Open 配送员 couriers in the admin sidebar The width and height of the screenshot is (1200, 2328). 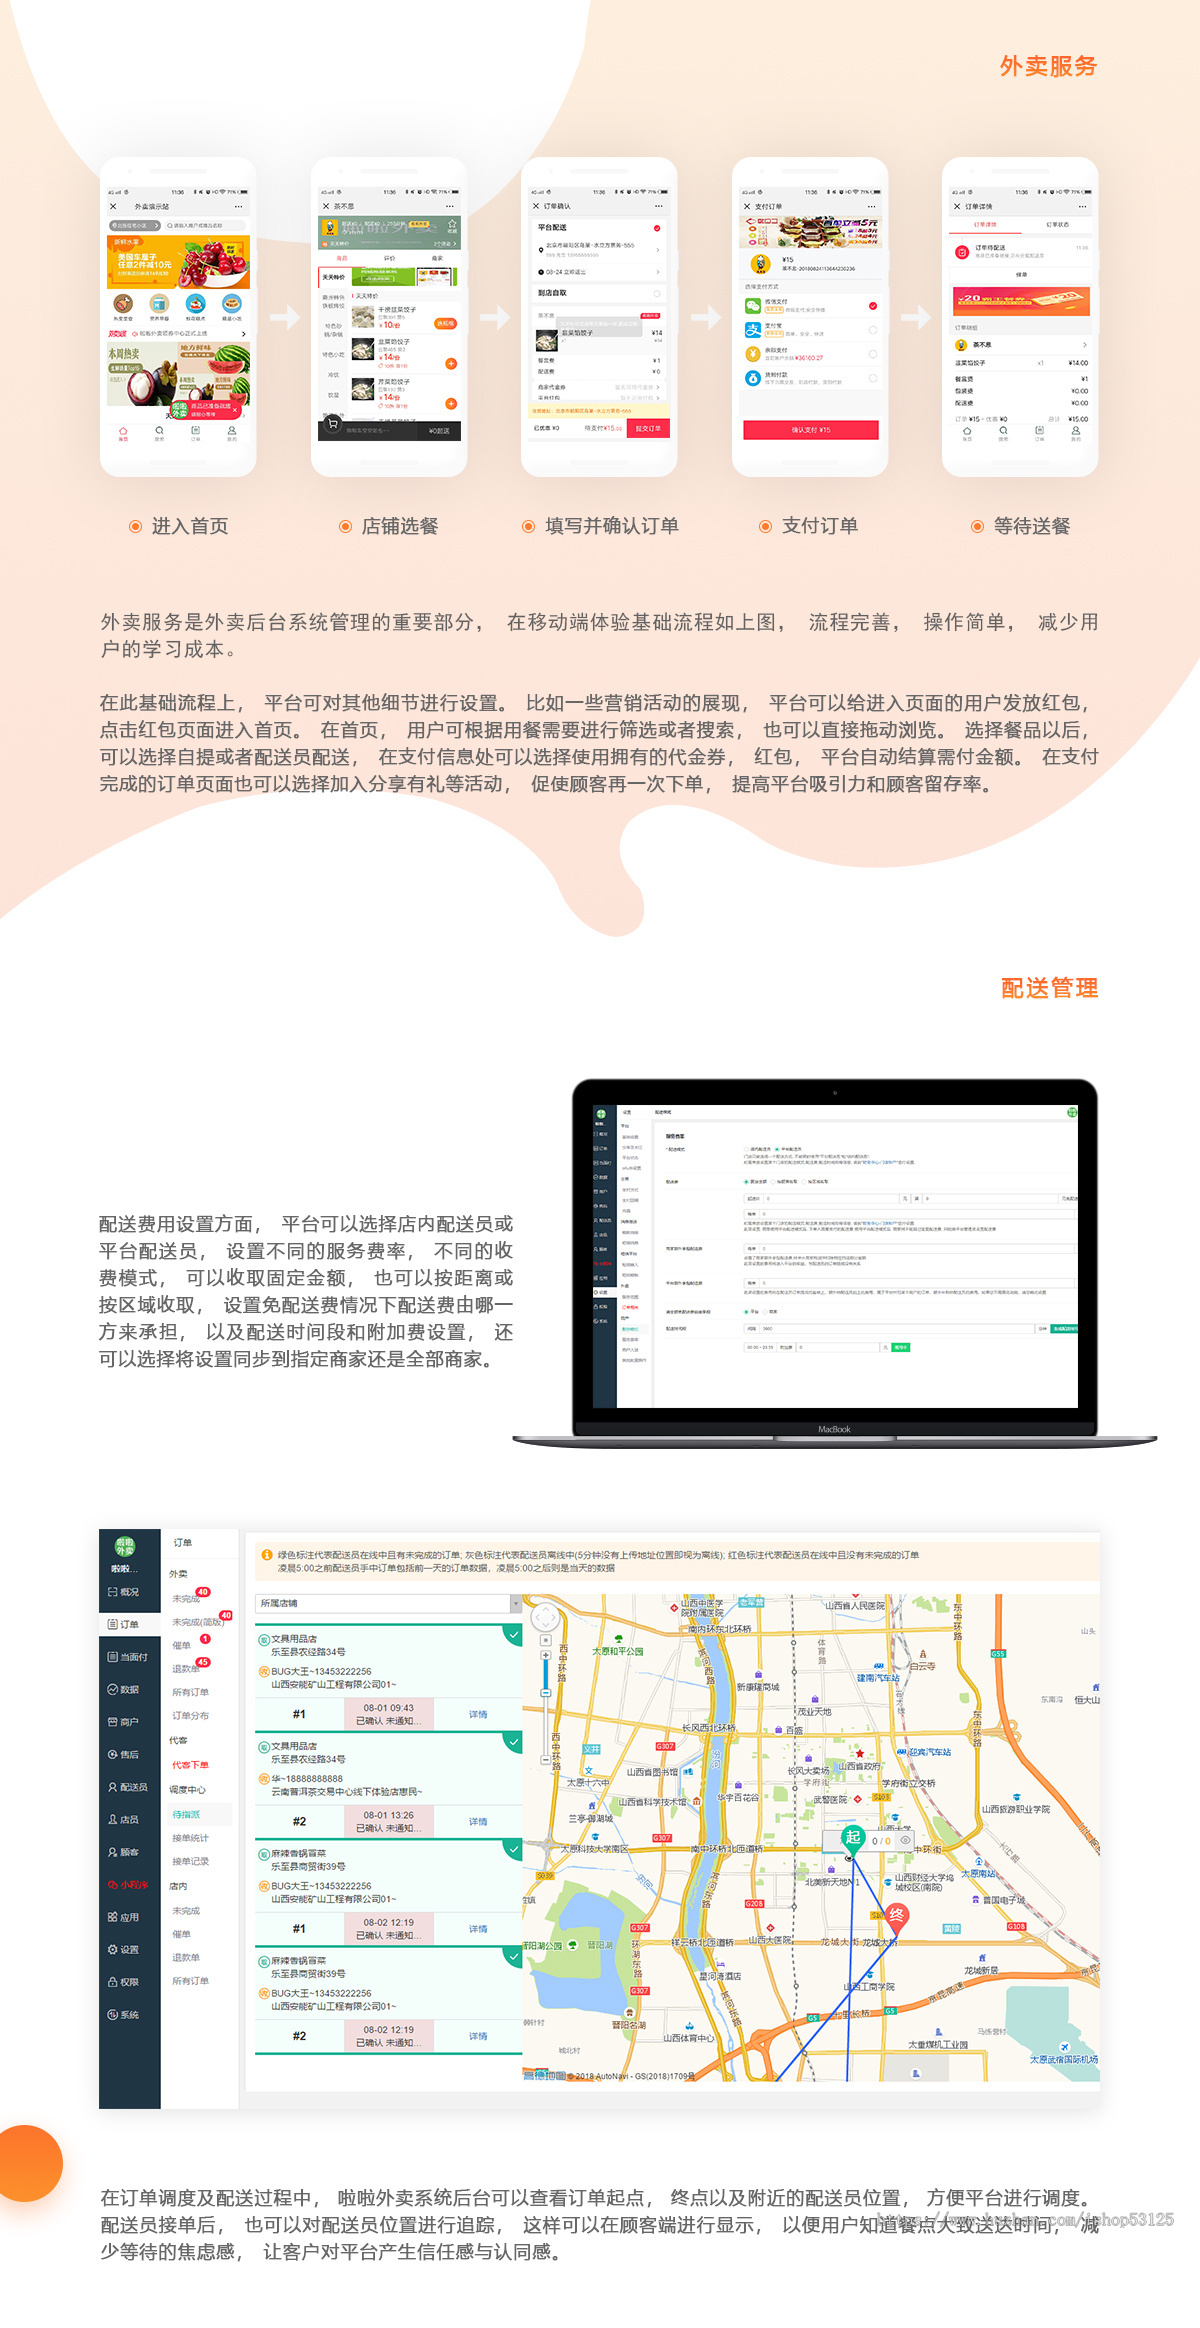pos(128,1787)
